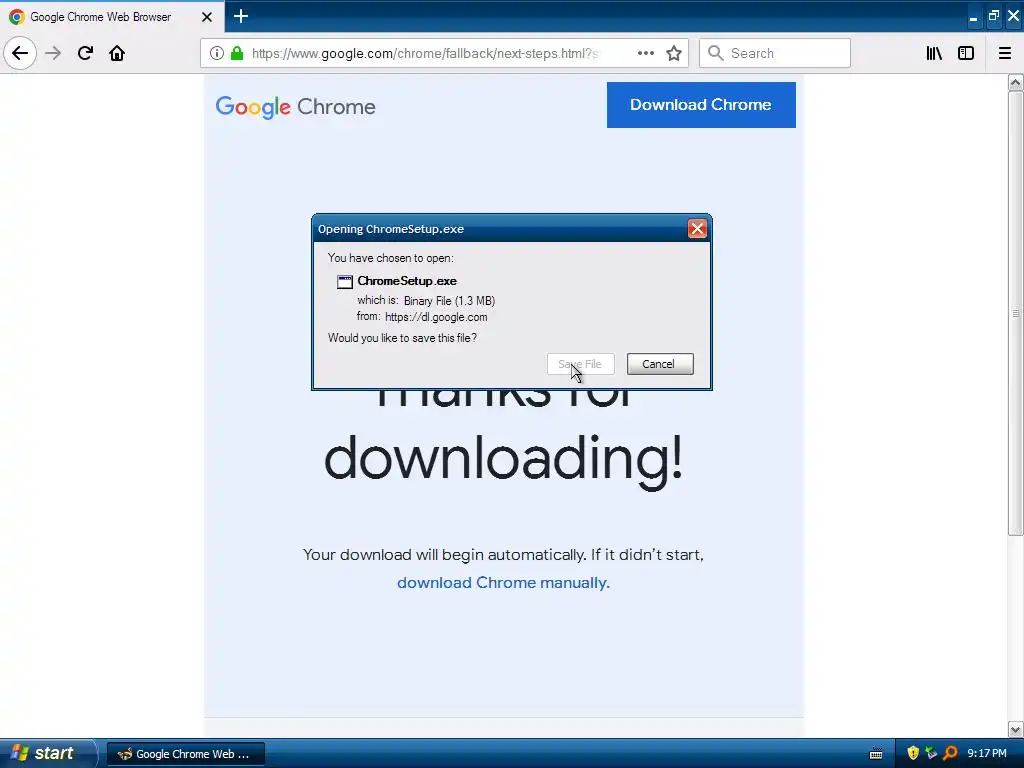This screenshot has width=1024, height=768.
Task: Go back with the back arrow
Action: (x=20, y=53)
